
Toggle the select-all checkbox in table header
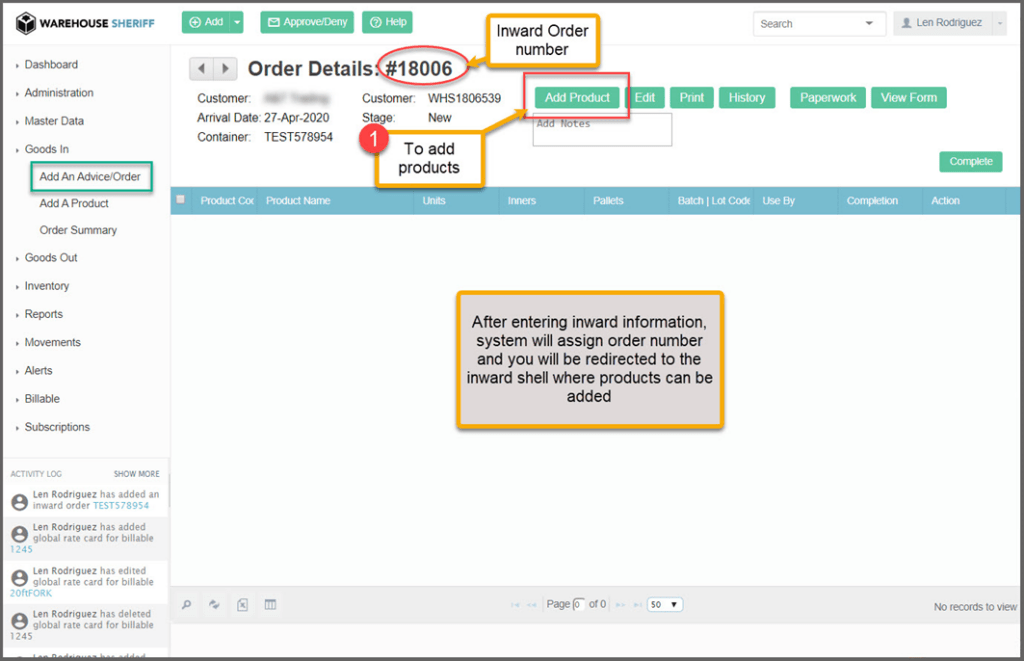click(x=181, y=200)
